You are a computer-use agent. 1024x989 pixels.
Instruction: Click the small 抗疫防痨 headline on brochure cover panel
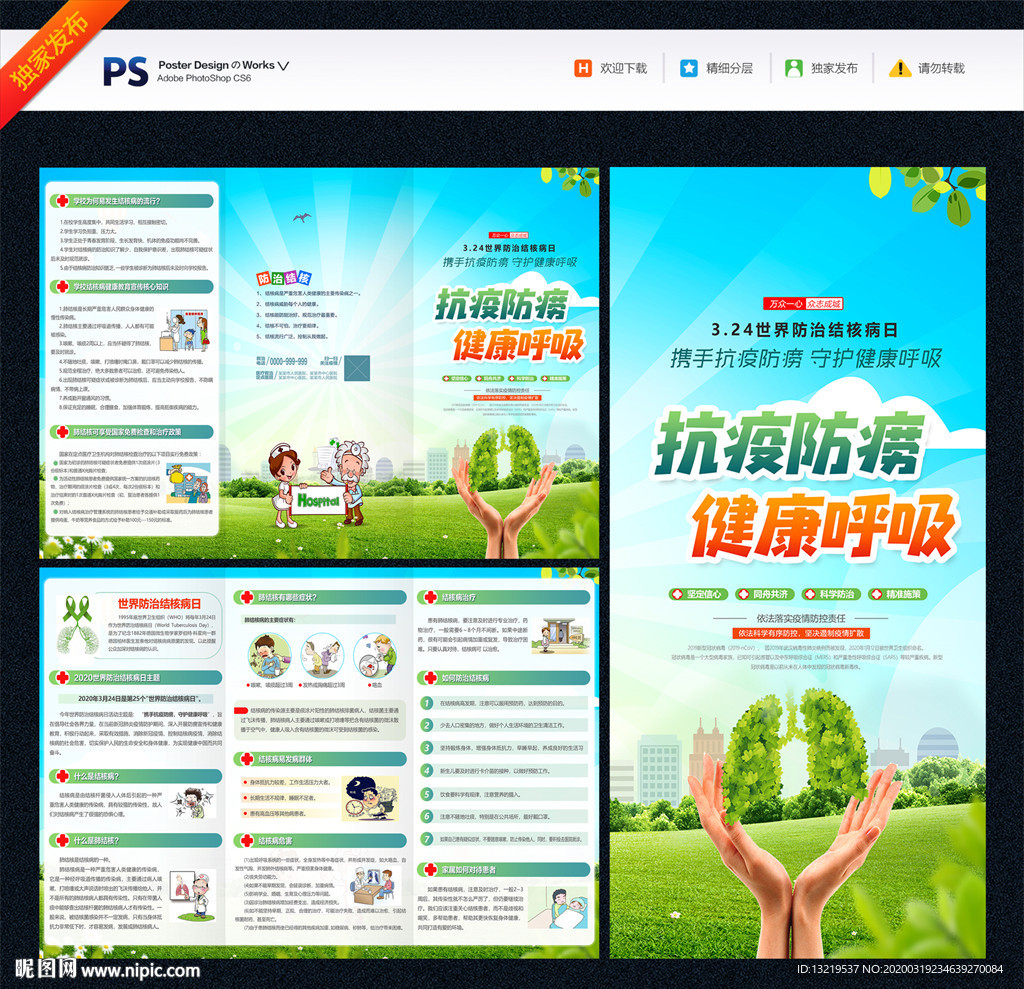tap(502, 304)
